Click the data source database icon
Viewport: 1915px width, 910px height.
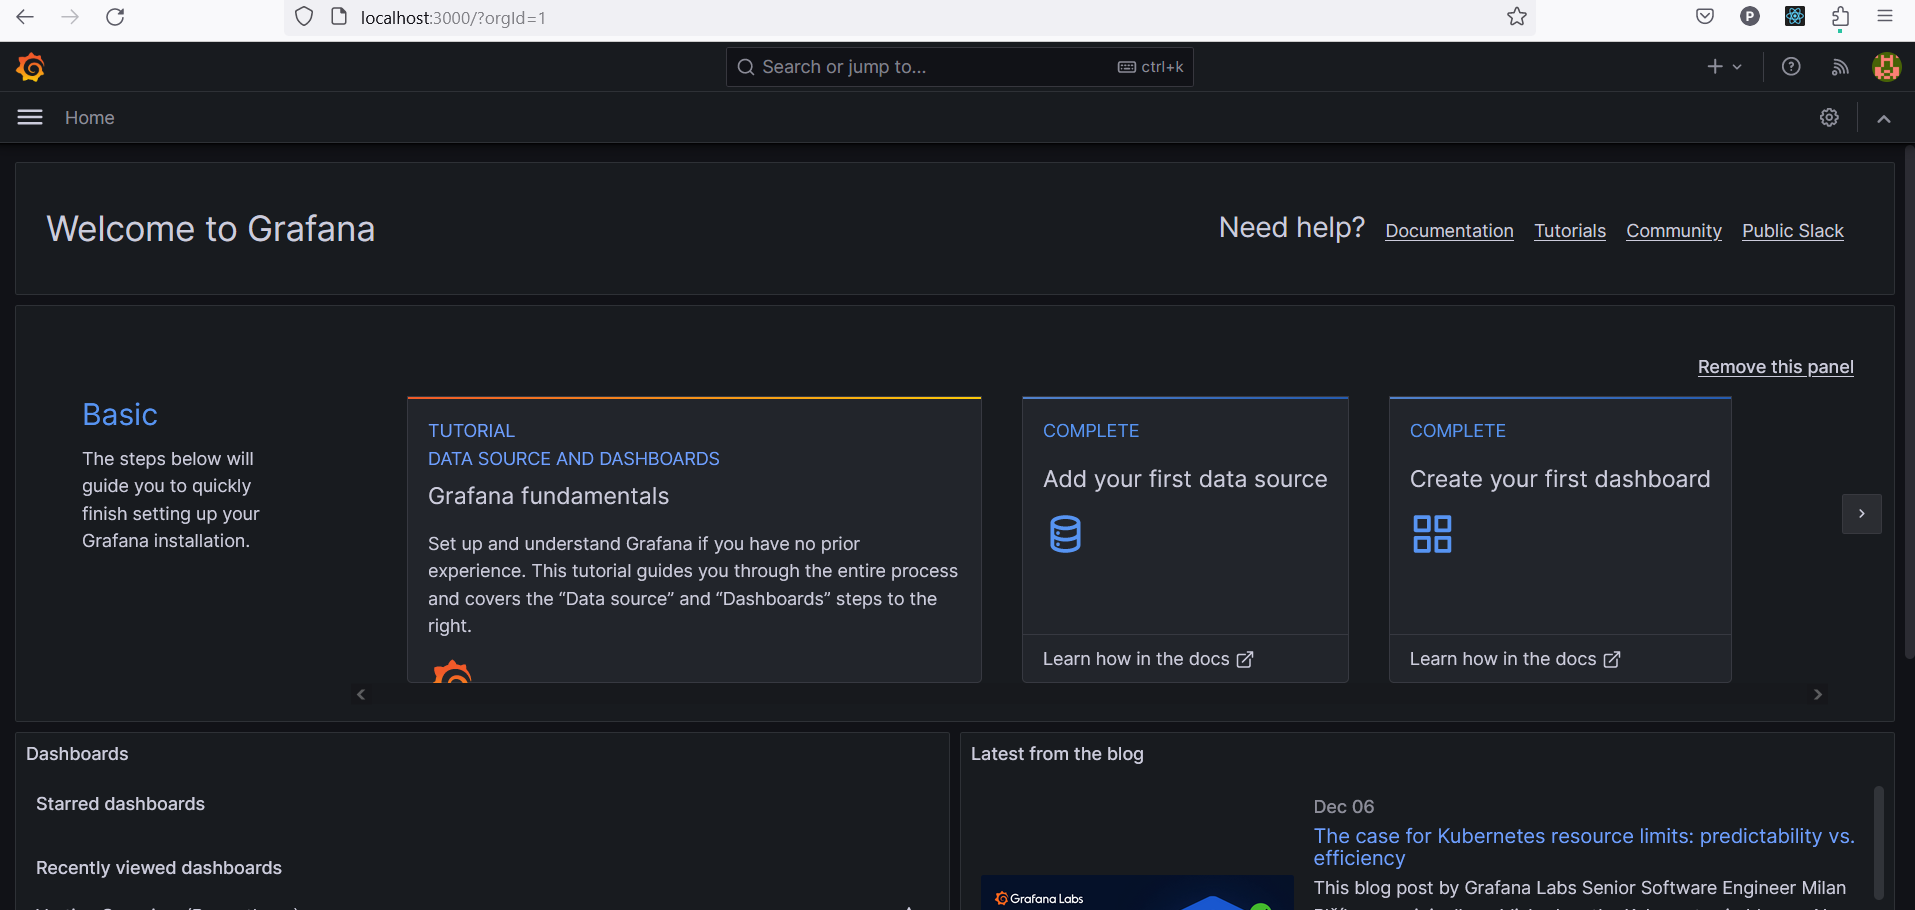(x=1065, y=534)
